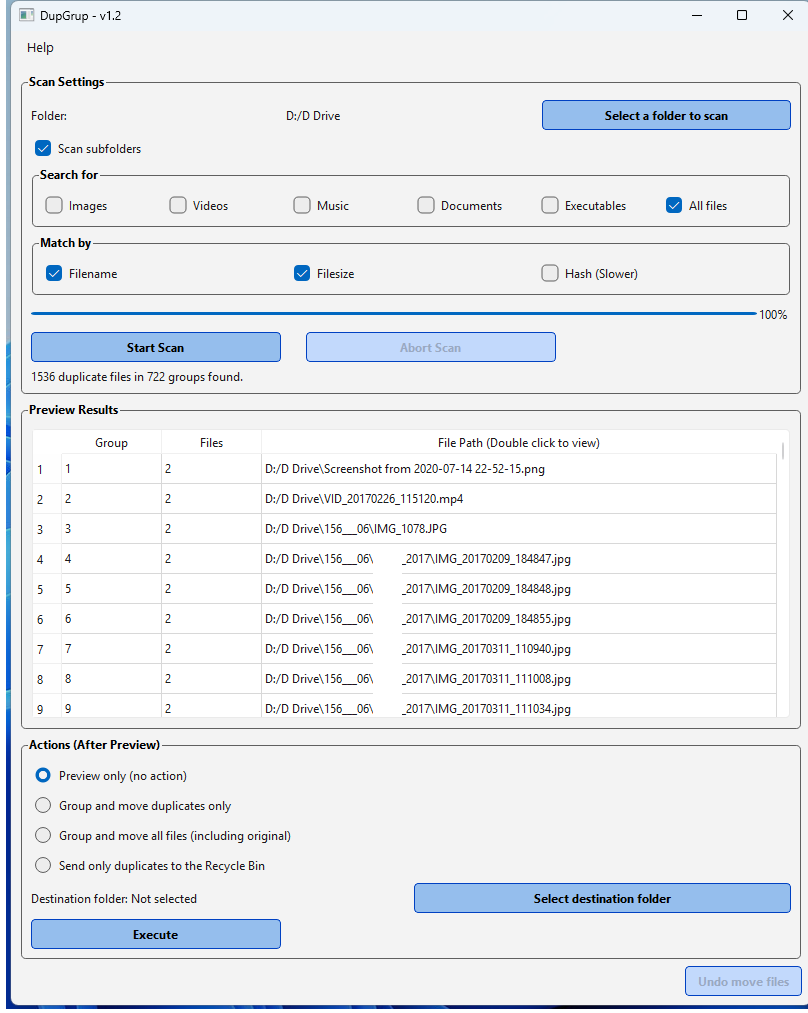808x1013 pixels.
Task: Click the Start Scan button
Action: [x=155, y=346]
